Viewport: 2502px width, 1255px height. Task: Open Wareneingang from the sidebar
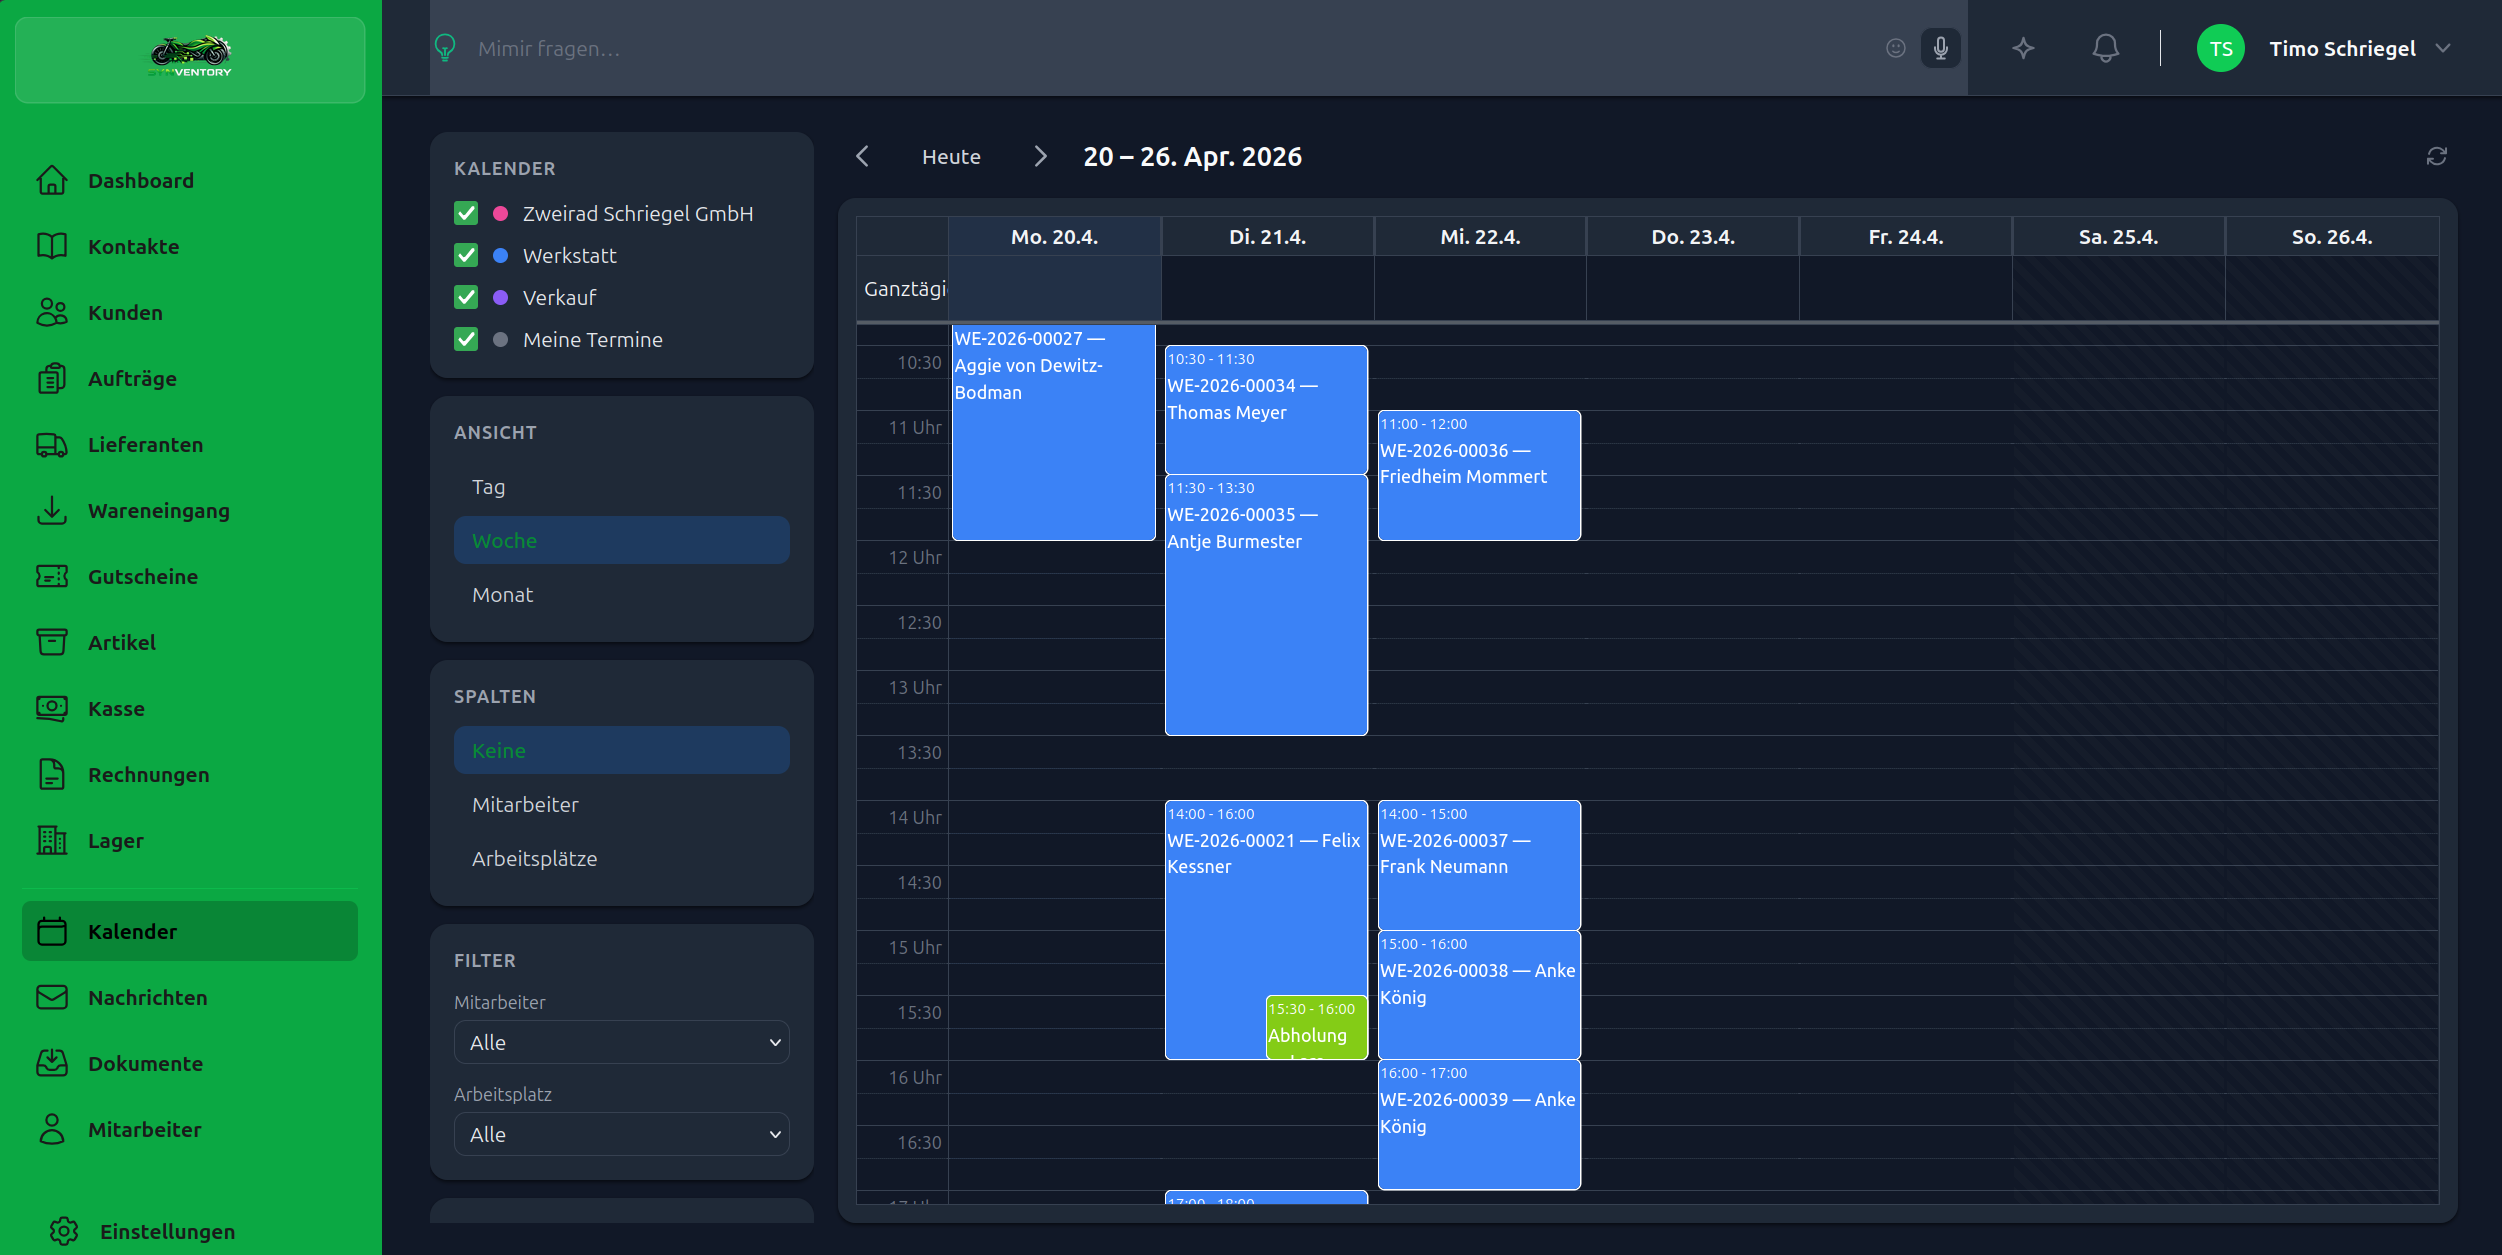(x=158, y=511)
